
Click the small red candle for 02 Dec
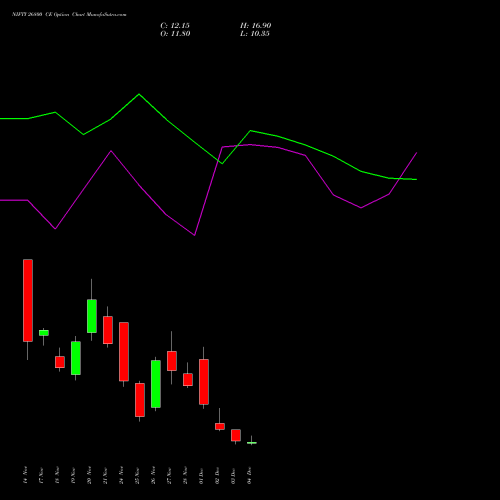pos(220,426)
